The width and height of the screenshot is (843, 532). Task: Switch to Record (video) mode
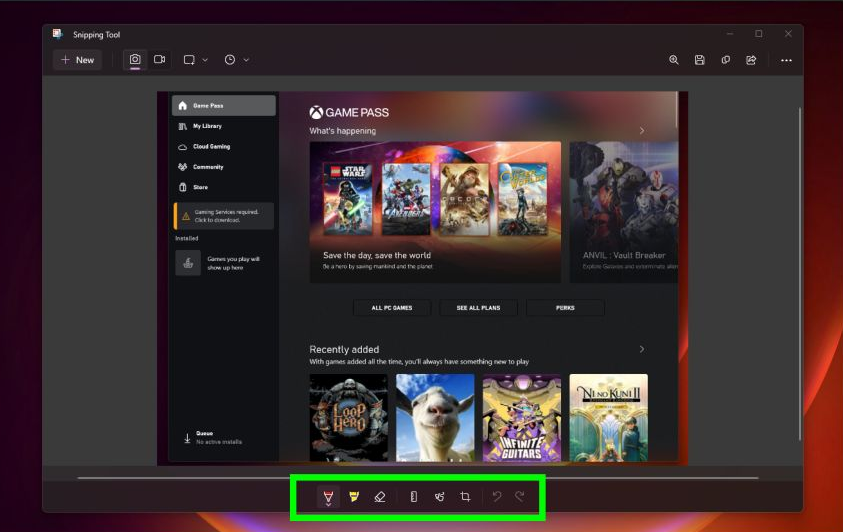point(160,60)
